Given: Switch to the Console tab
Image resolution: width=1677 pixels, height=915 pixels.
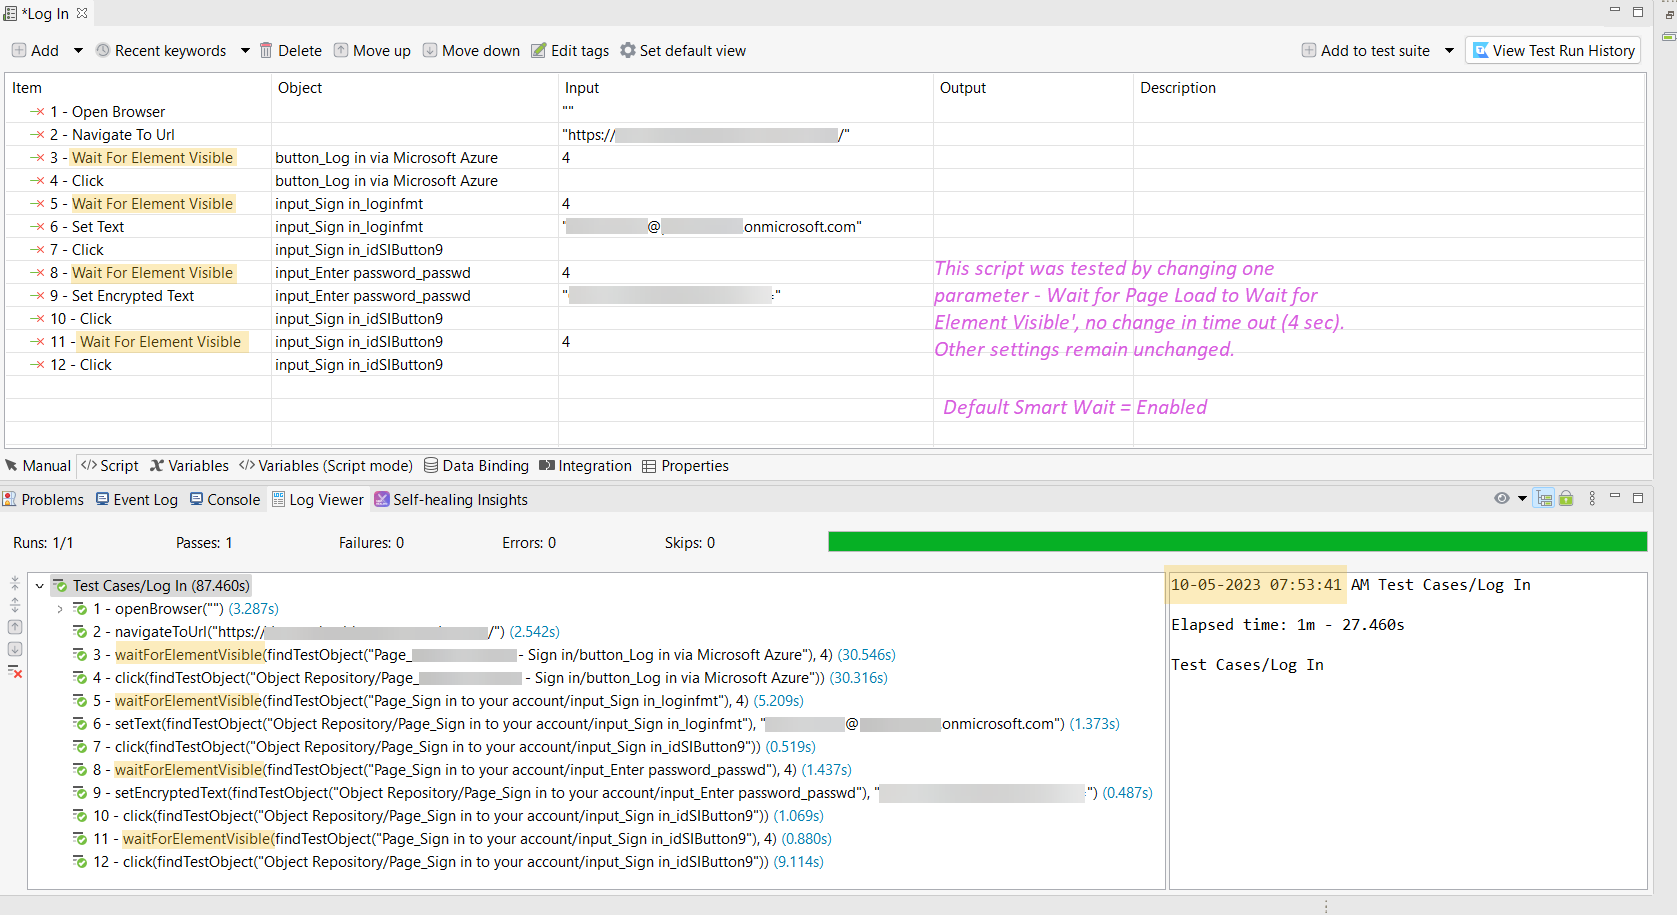Looking at the screenshot, I should click(x=225, y=500).
